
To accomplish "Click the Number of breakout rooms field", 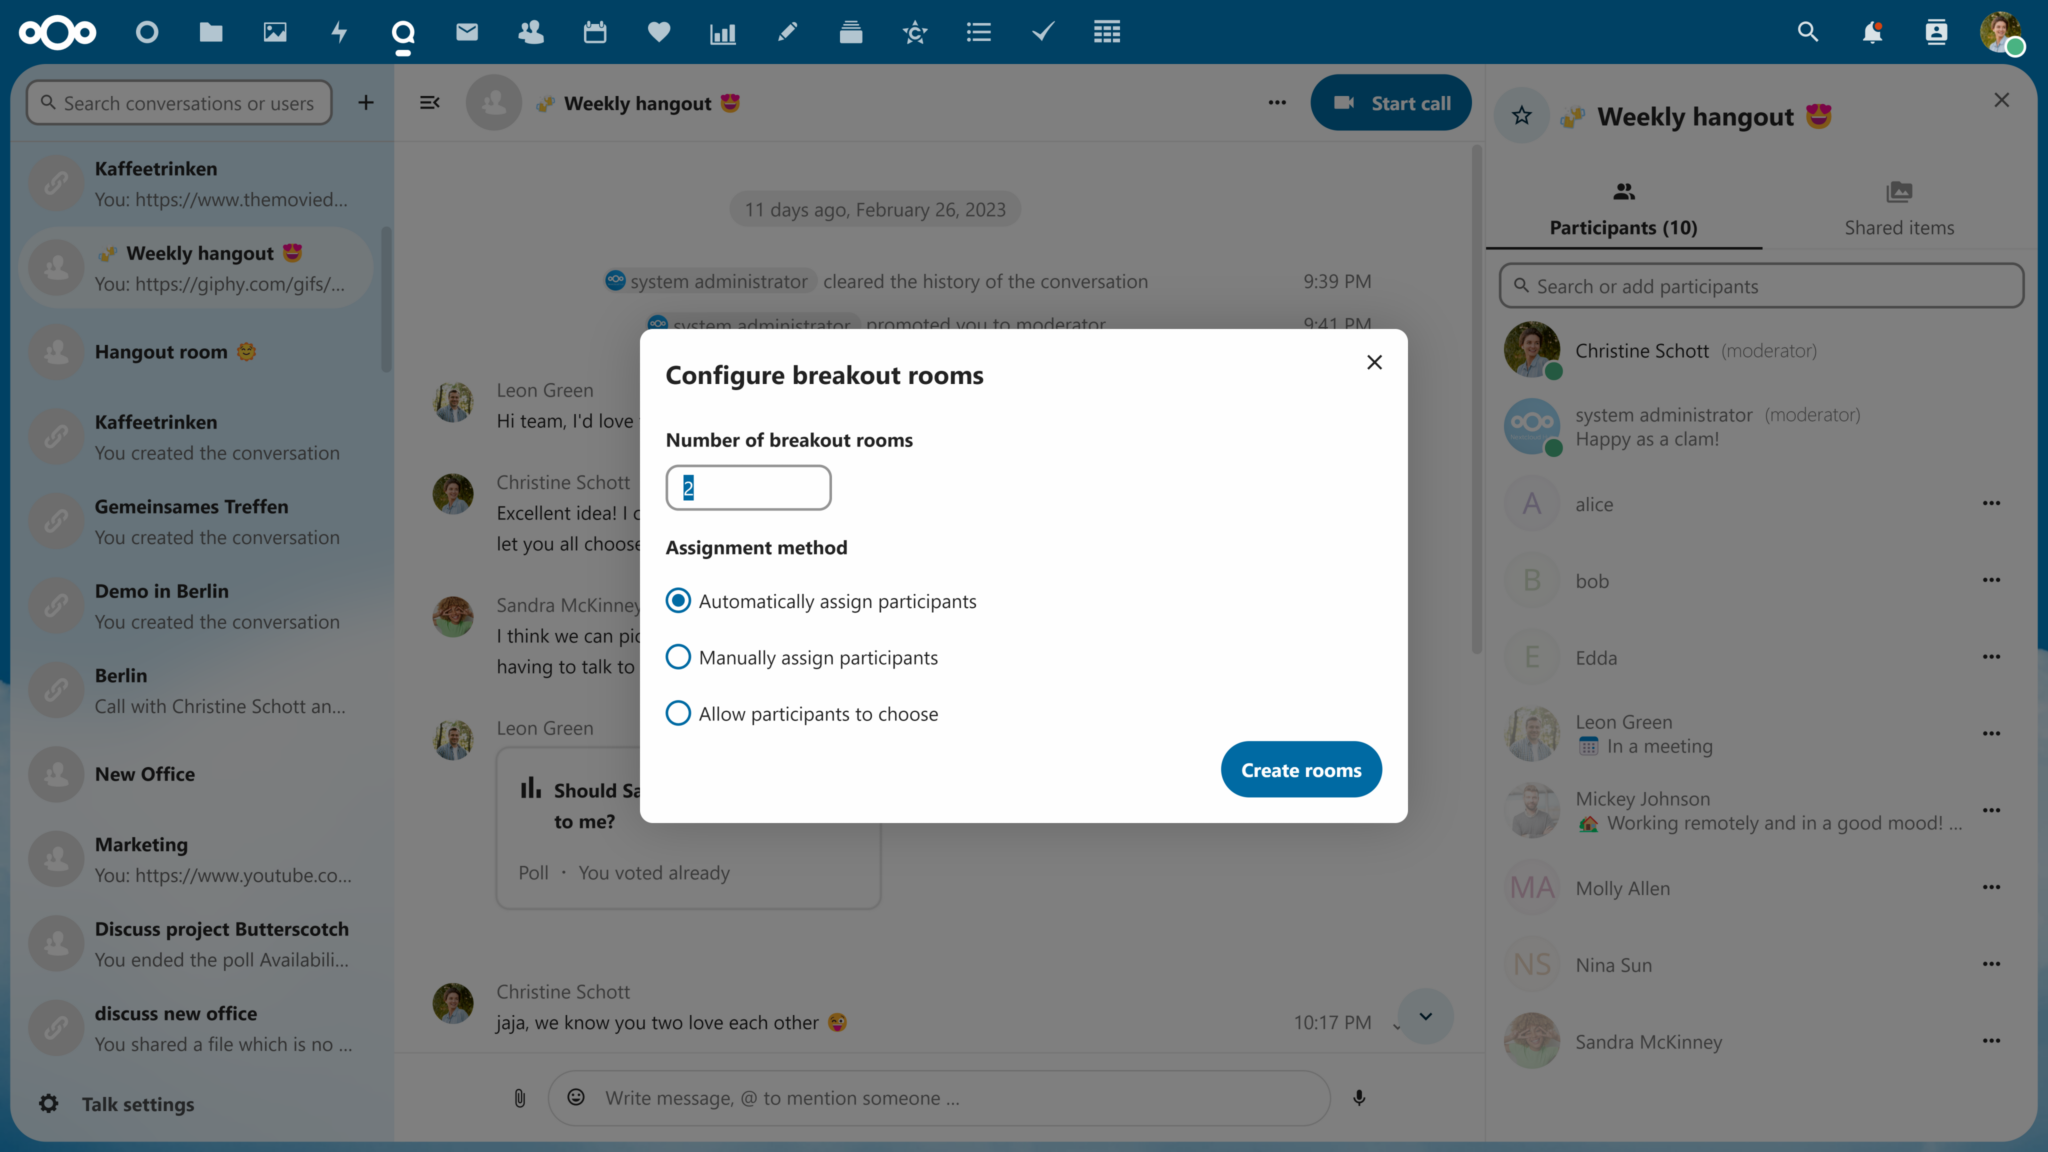I will pyautogui.click(x=748, y=487).
